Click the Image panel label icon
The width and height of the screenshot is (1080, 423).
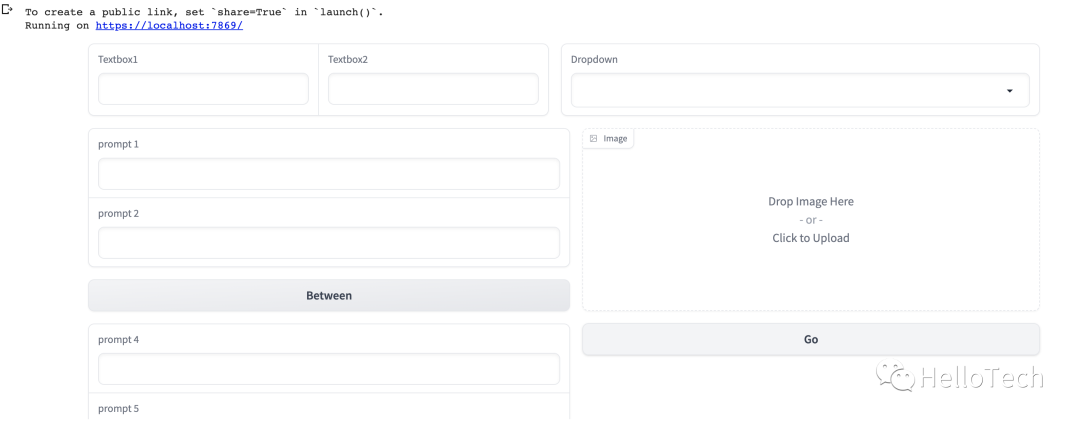click(x=594, y=139)
